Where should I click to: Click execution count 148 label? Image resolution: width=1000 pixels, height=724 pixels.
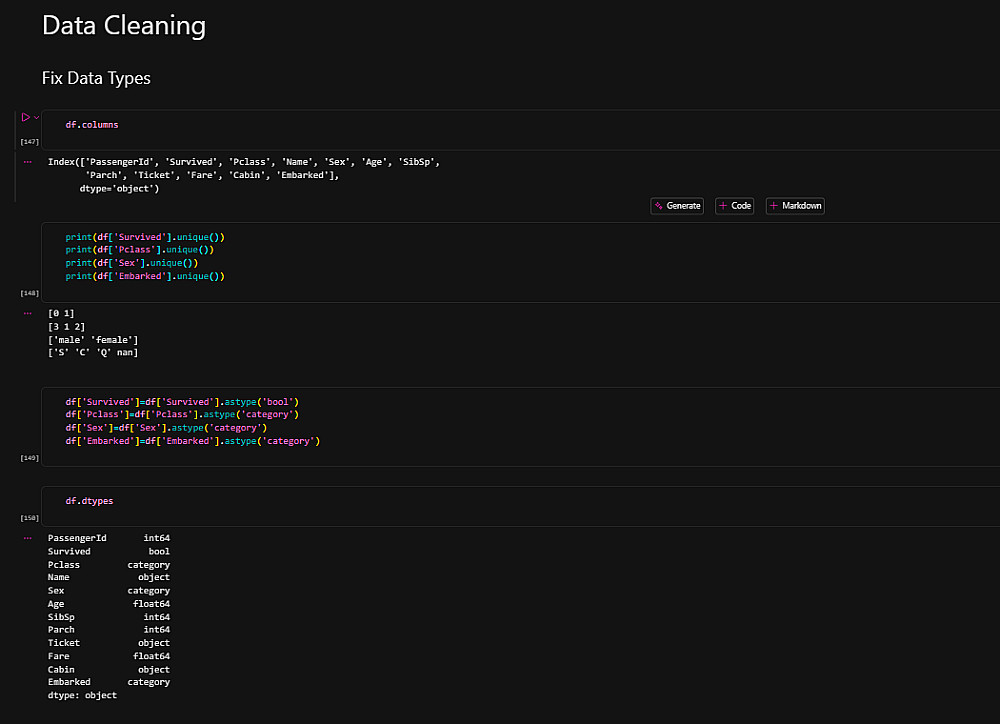pos(29,293)
